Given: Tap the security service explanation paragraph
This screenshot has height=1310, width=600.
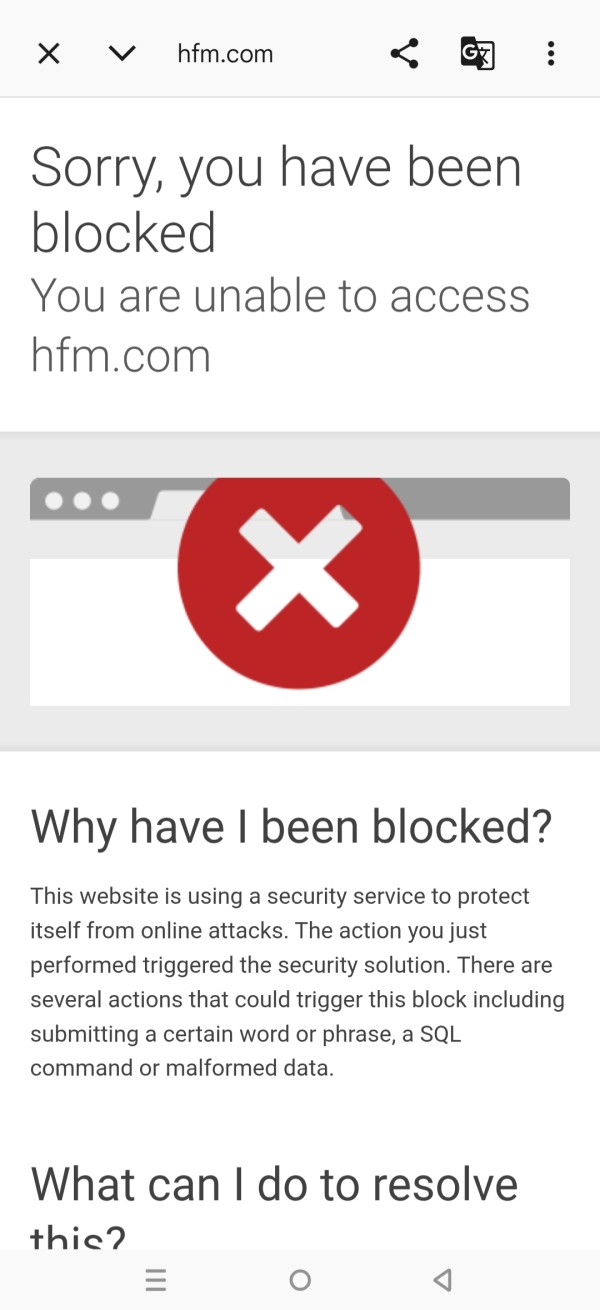Looking at the screenshot, I should 297,982.
